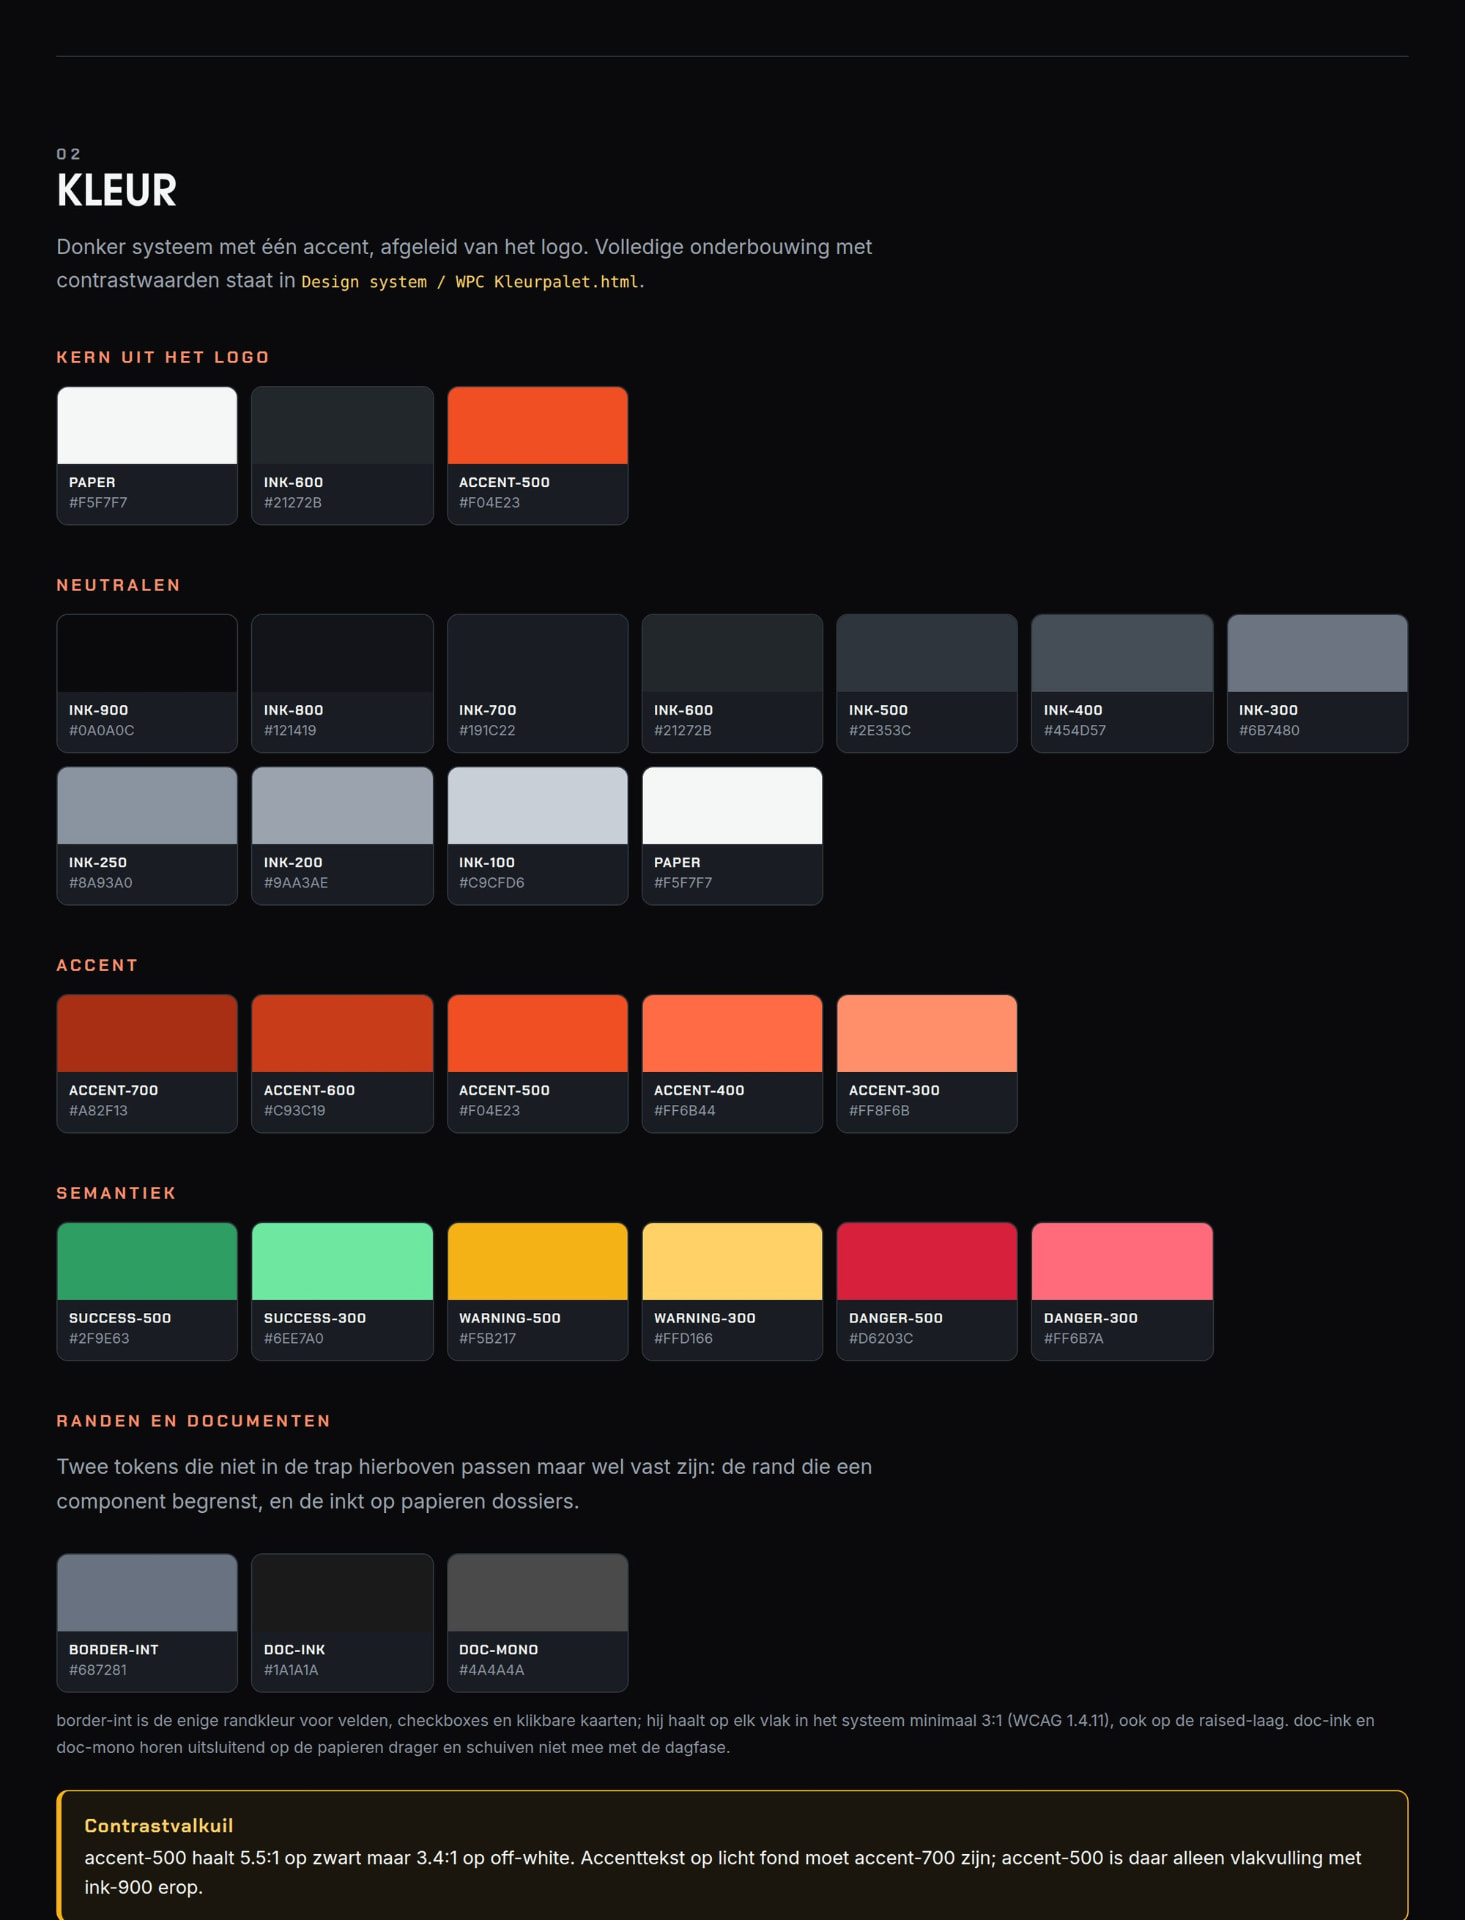Pick the WARNING-500 yellow swatch
Image resolution: width=1465 pixels, height=1920 pixels.
537,1292
